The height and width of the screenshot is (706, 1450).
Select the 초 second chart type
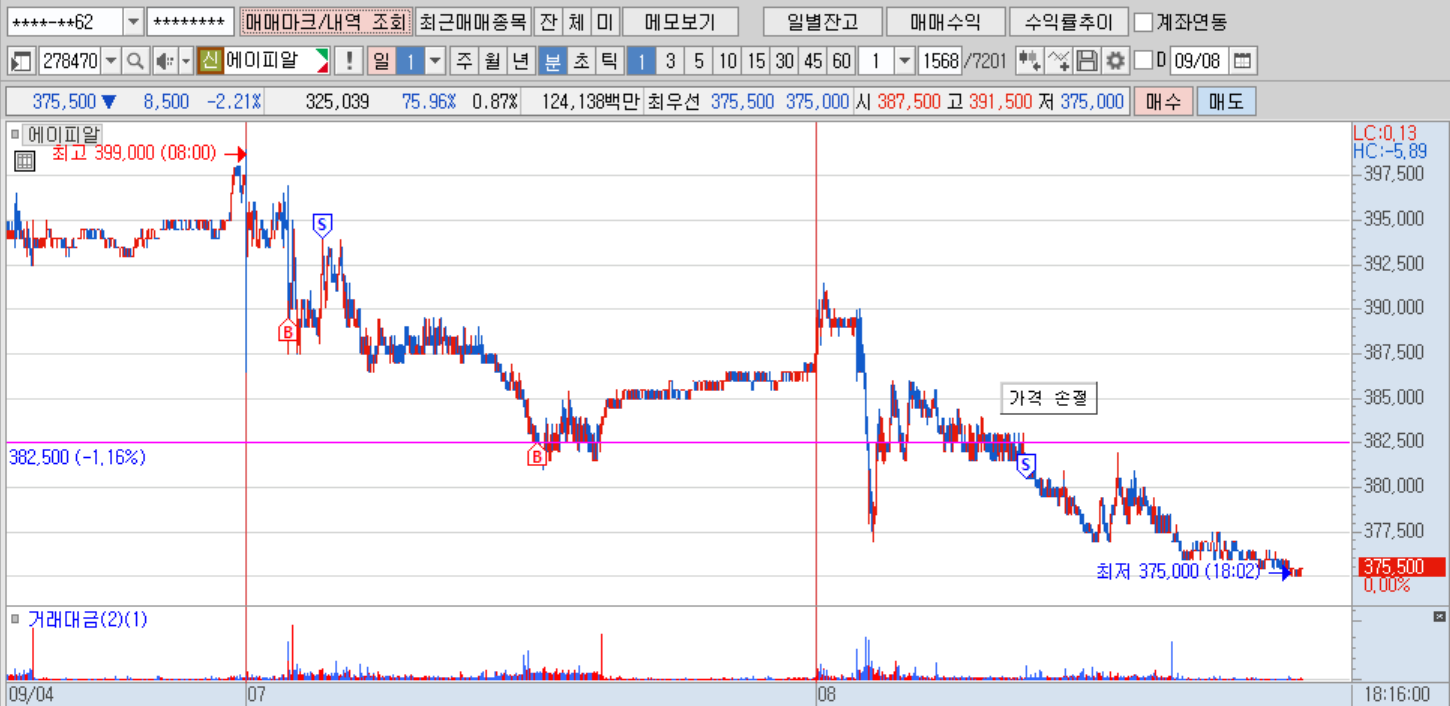point(580,61)
